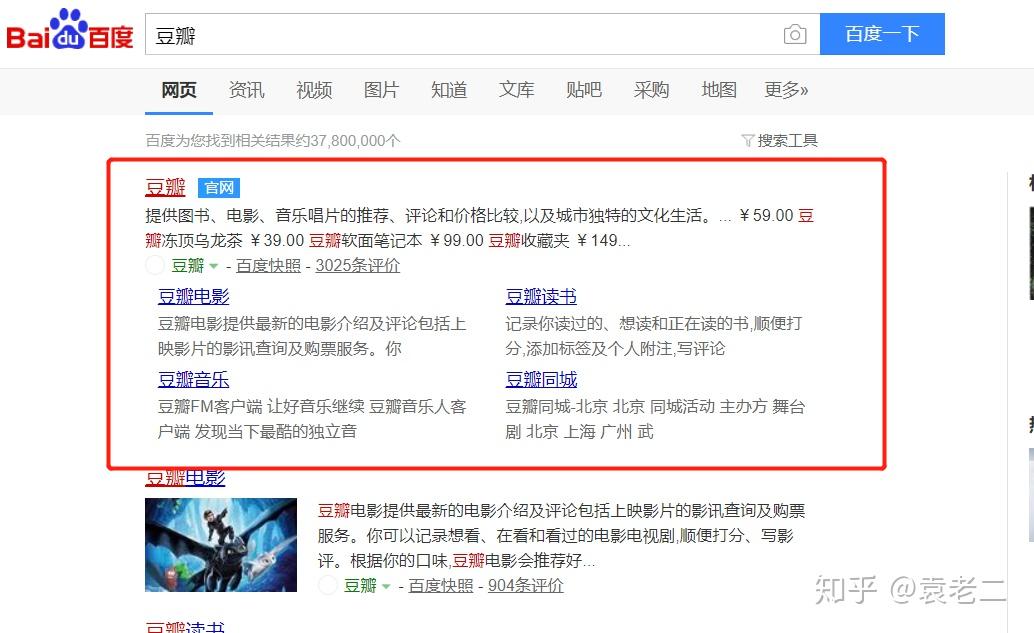Open the 豆瓣读书 sublink
Image resolution: width=1034 pixels, height=633 pixels.
point(541,297)
